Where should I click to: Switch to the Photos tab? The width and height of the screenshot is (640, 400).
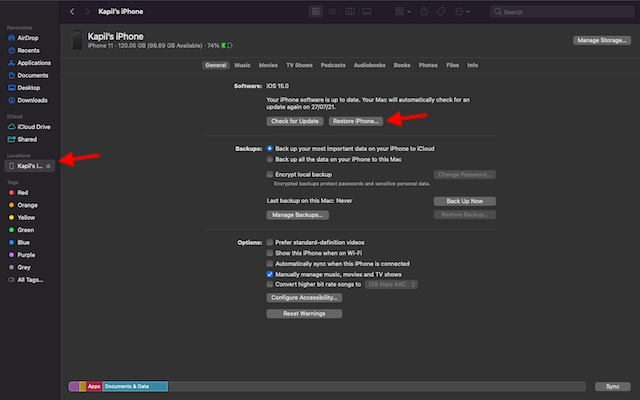click(x=428, y=65)
